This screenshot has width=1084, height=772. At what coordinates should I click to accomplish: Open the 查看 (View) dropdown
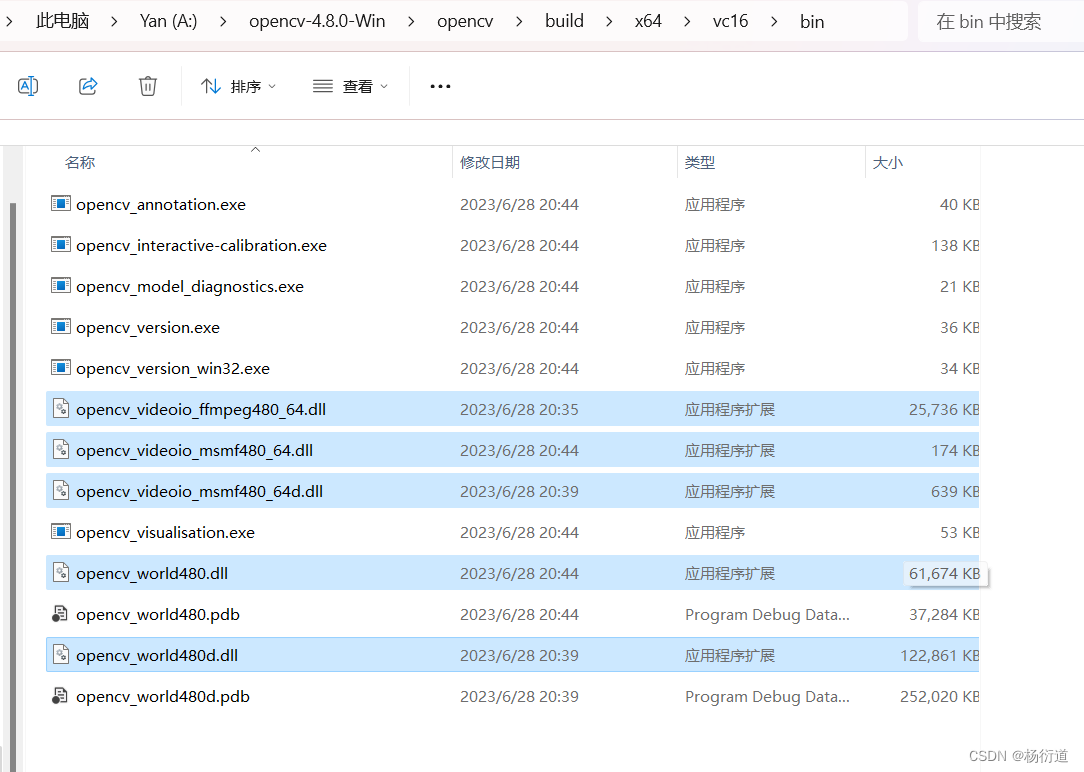[349, 86]
